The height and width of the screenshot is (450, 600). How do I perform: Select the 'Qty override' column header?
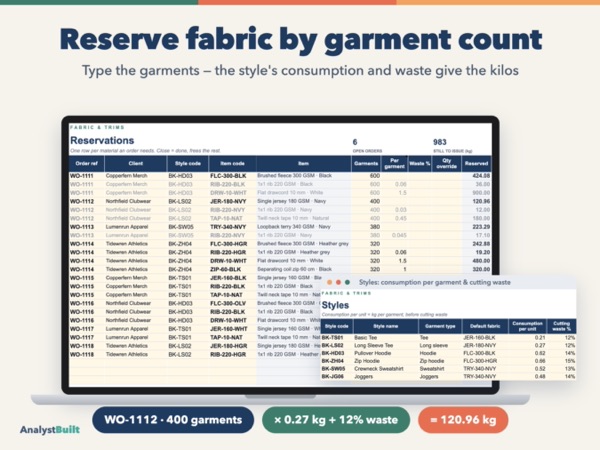(447, 163)
